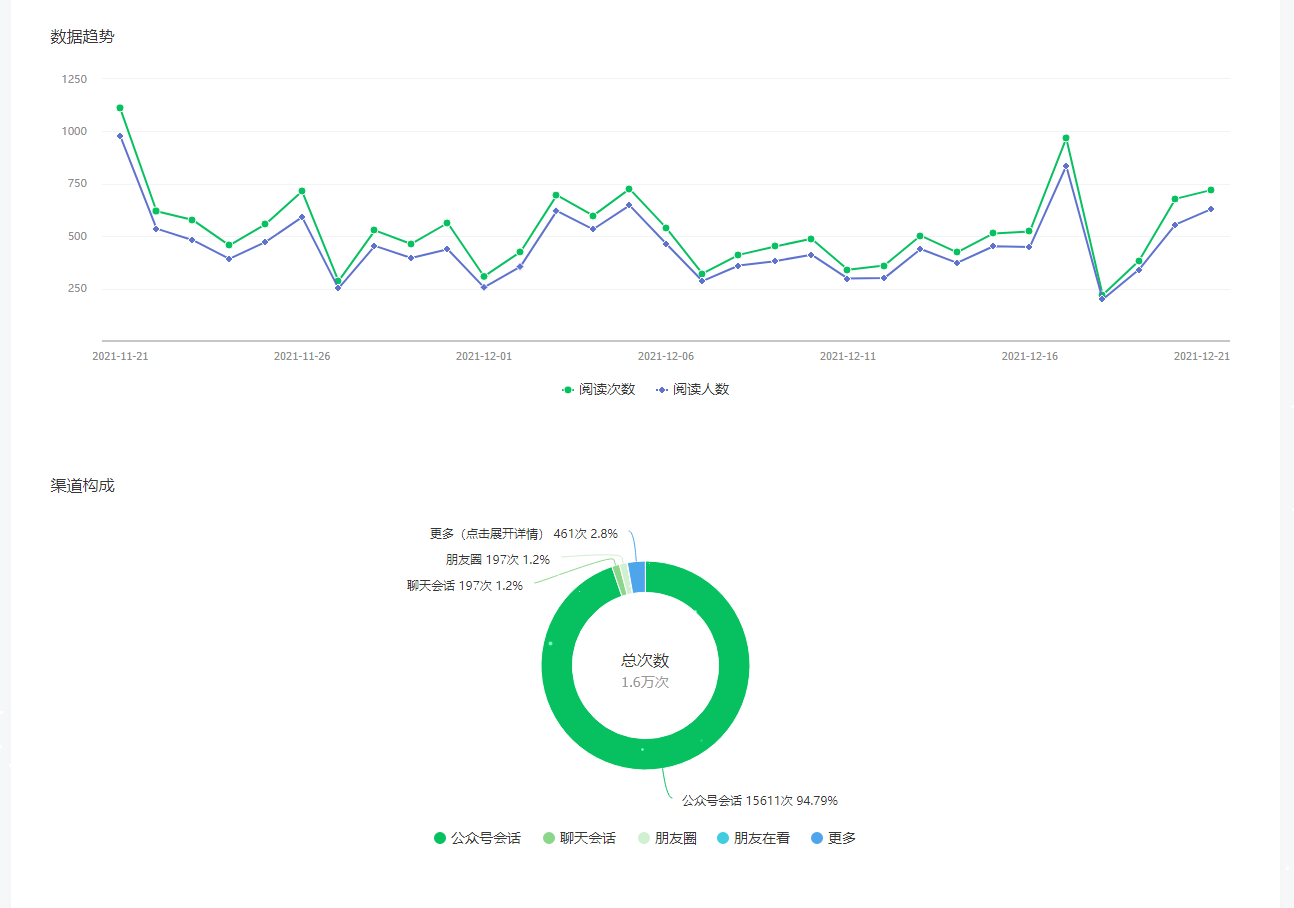Image resolution: width=1294 pixels, height=908 pixels.
Task: Select the large green 公众号会话 donut segment
Action: coord(560,700)
